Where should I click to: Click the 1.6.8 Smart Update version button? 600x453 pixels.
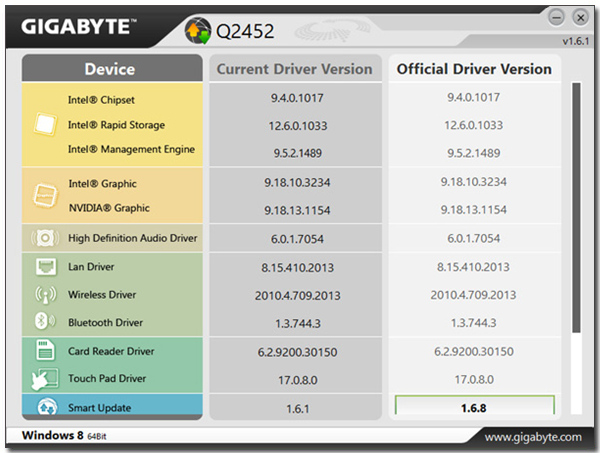(474, 406)
